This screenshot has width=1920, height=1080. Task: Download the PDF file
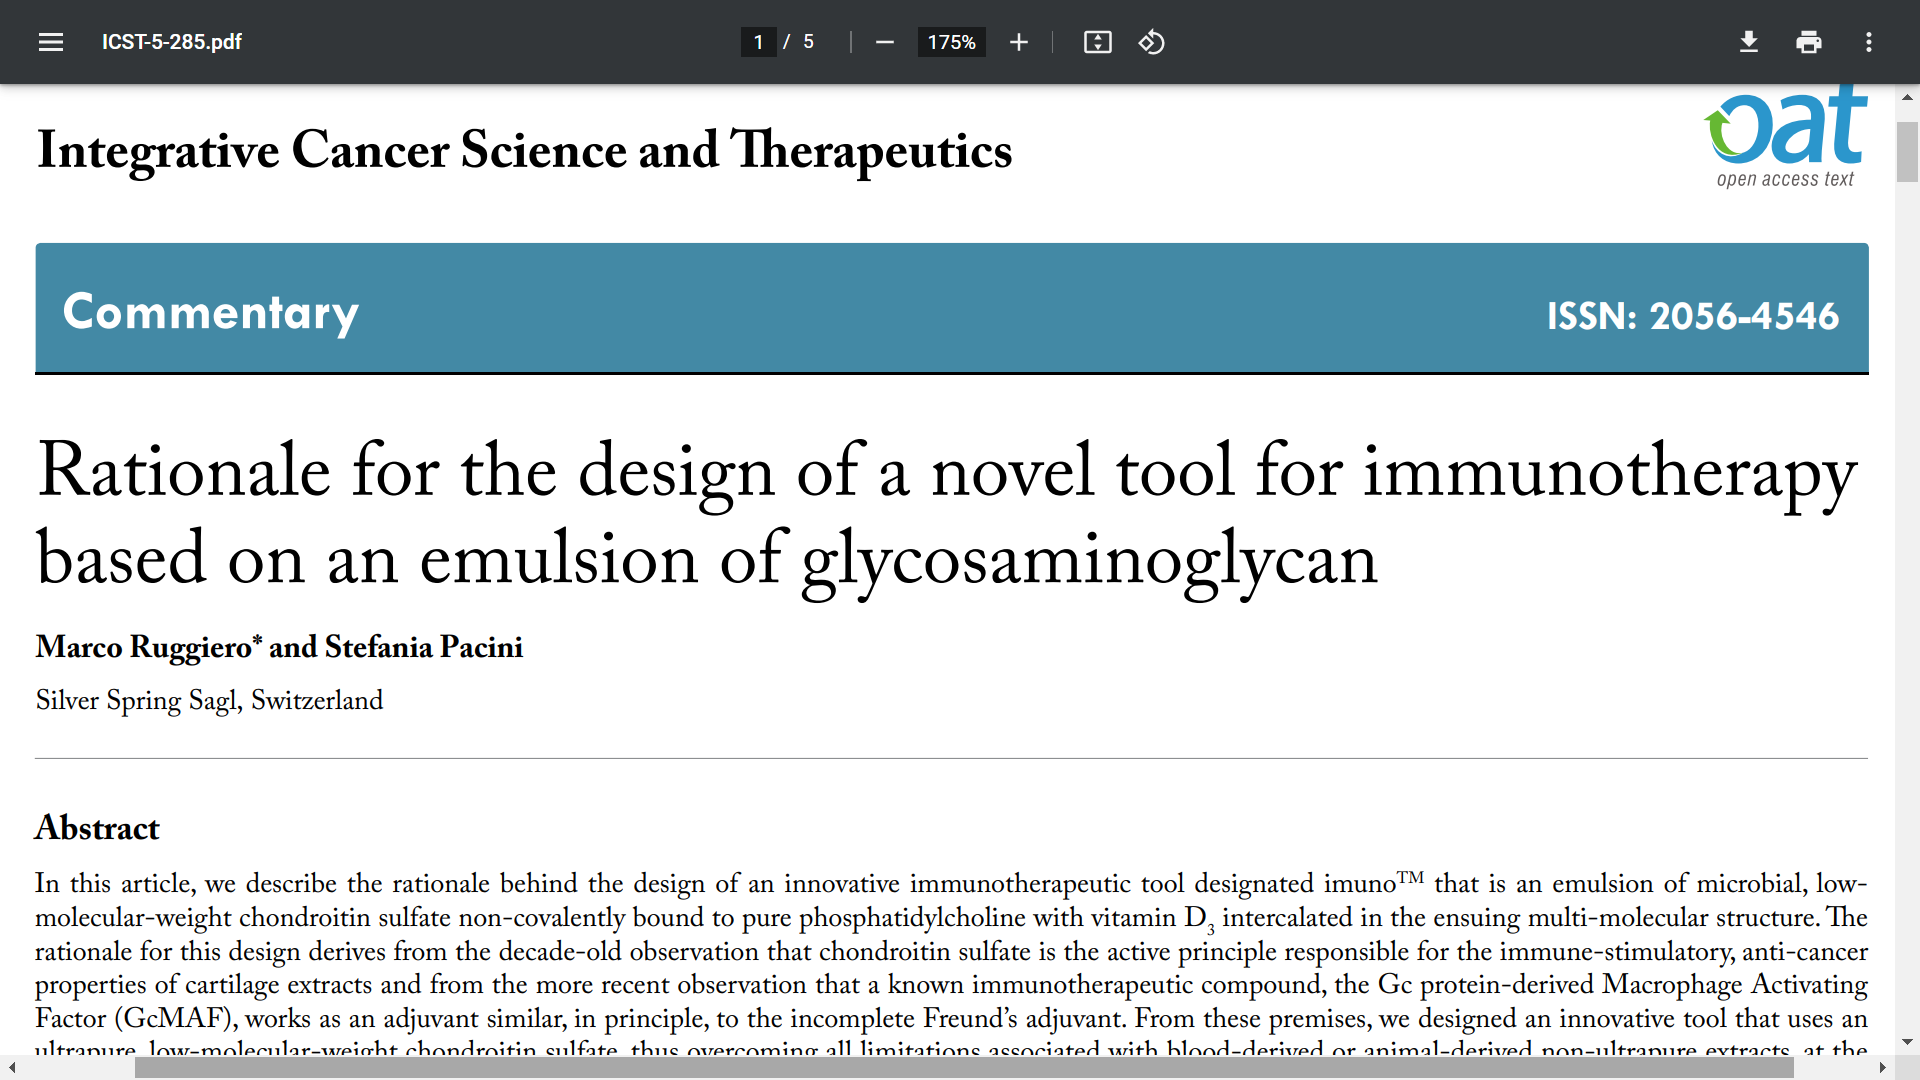pyautogui.click(x=1748, y=42)
